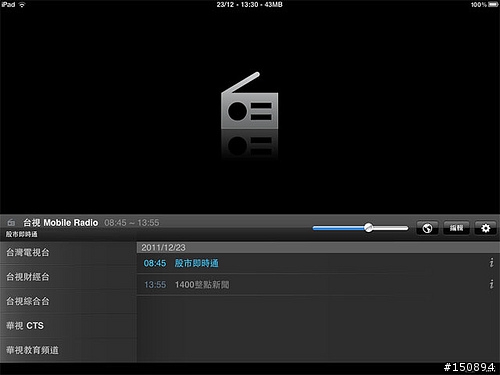Screen dimensions: 500x375
Task: Click the globe browser icon button
Action: pyautogui.click(x=427, y=228)
